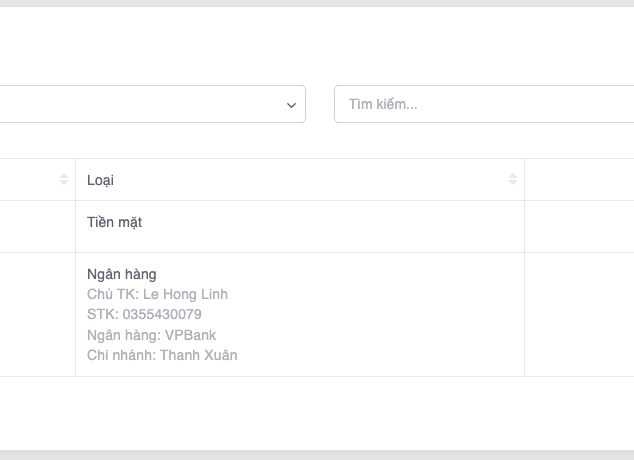
Task: Click the empty cell right of Ngân hàng details
Action: point(579,314)
